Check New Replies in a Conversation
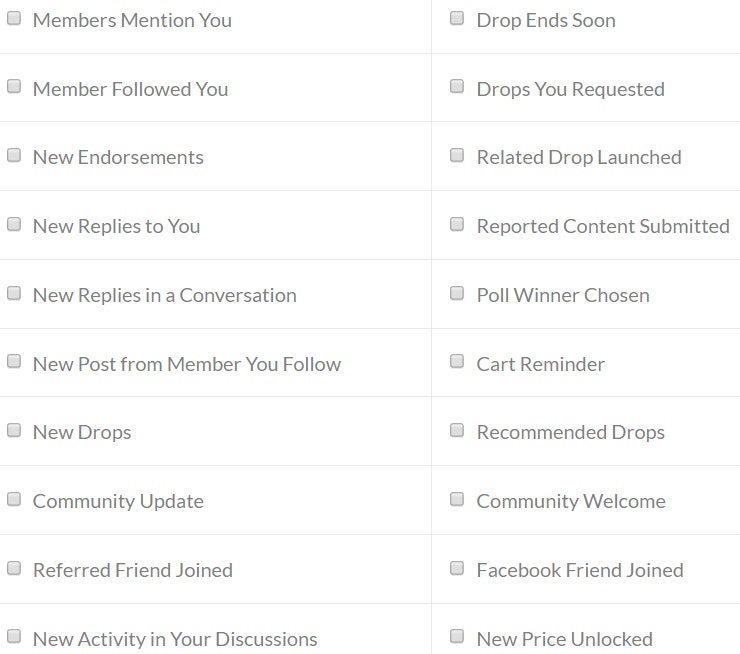Screen dimensions: 740x654 click(14, 293)
